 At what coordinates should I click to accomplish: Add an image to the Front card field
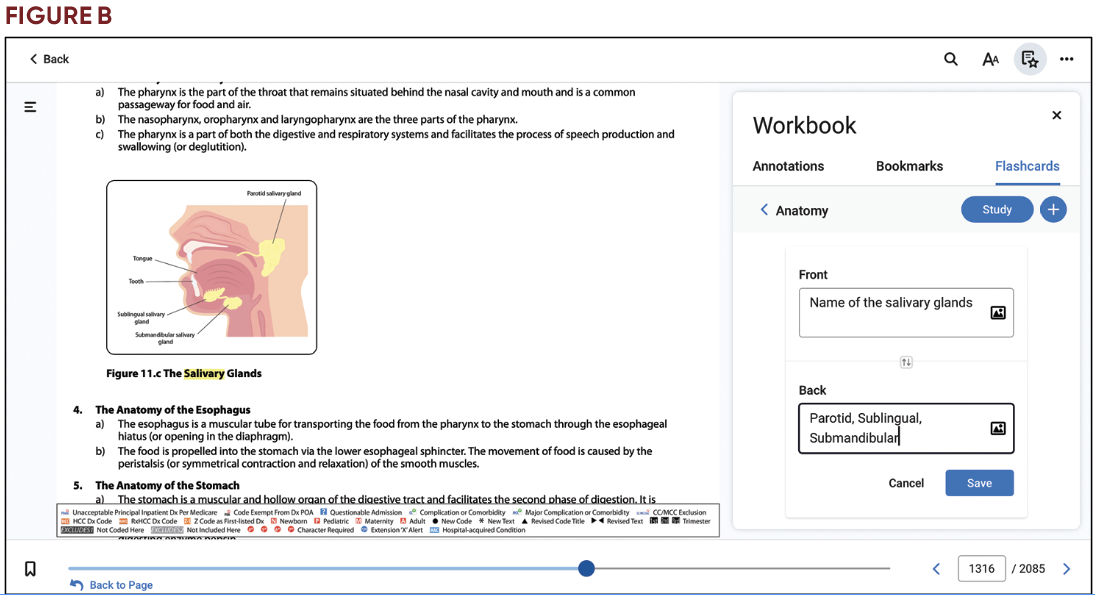997,312
